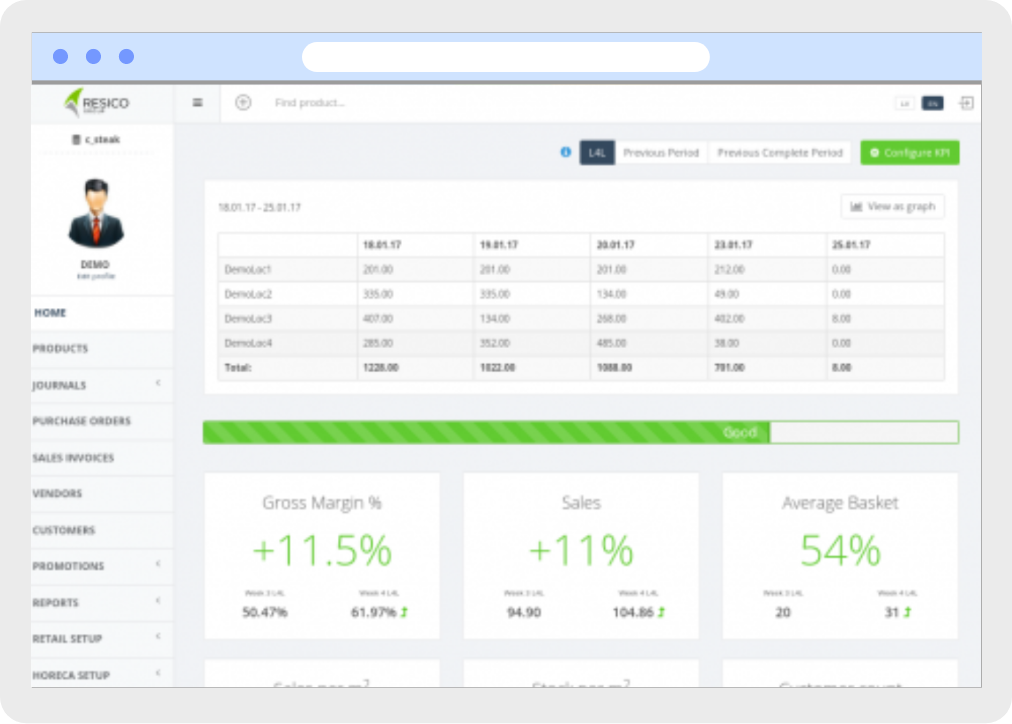Toggle the sidebar with the hamburger icon

(x=197, y=103)
